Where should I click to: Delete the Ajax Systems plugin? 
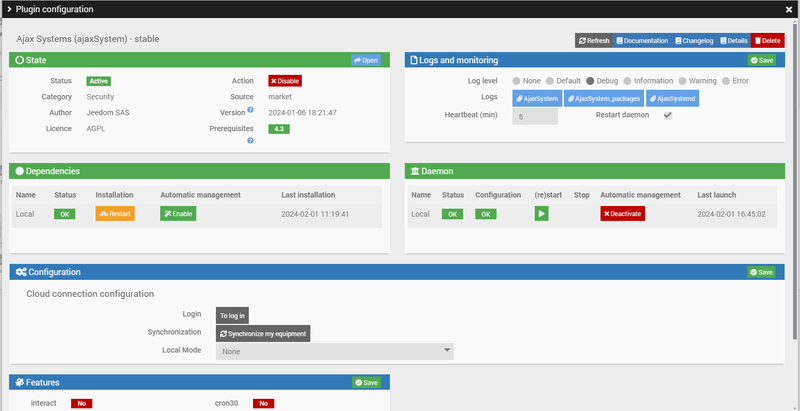tap(767, 41)
